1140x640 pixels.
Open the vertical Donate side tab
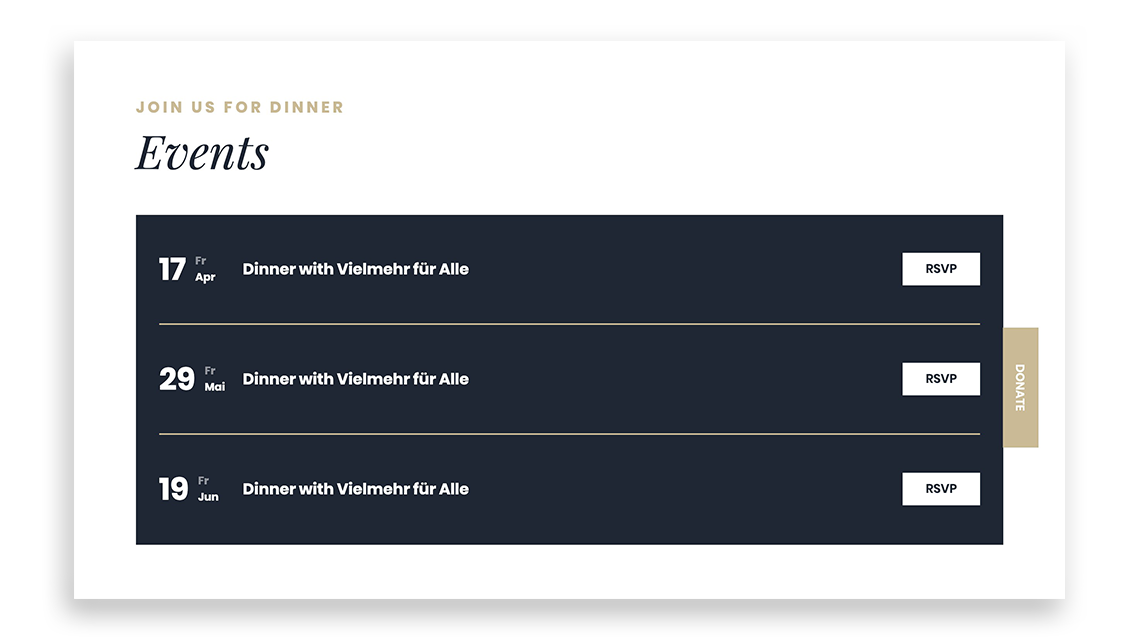click(1020, 387)
